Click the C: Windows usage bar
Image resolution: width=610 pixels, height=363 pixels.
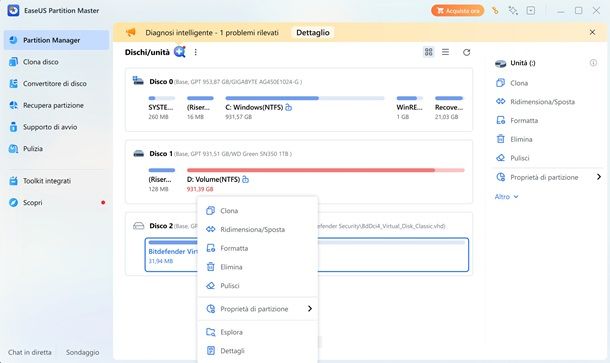305,98
